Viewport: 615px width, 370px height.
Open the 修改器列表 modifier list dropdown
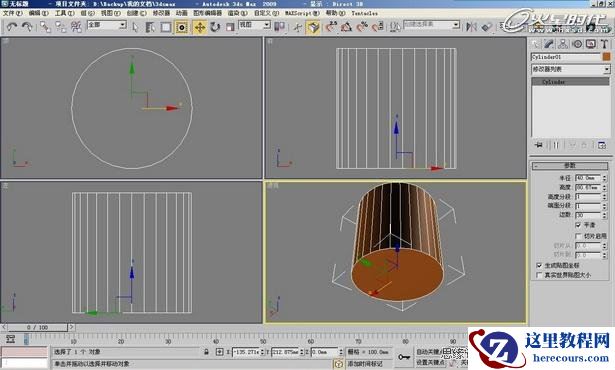pyautogui.click(x=571, y=69)
